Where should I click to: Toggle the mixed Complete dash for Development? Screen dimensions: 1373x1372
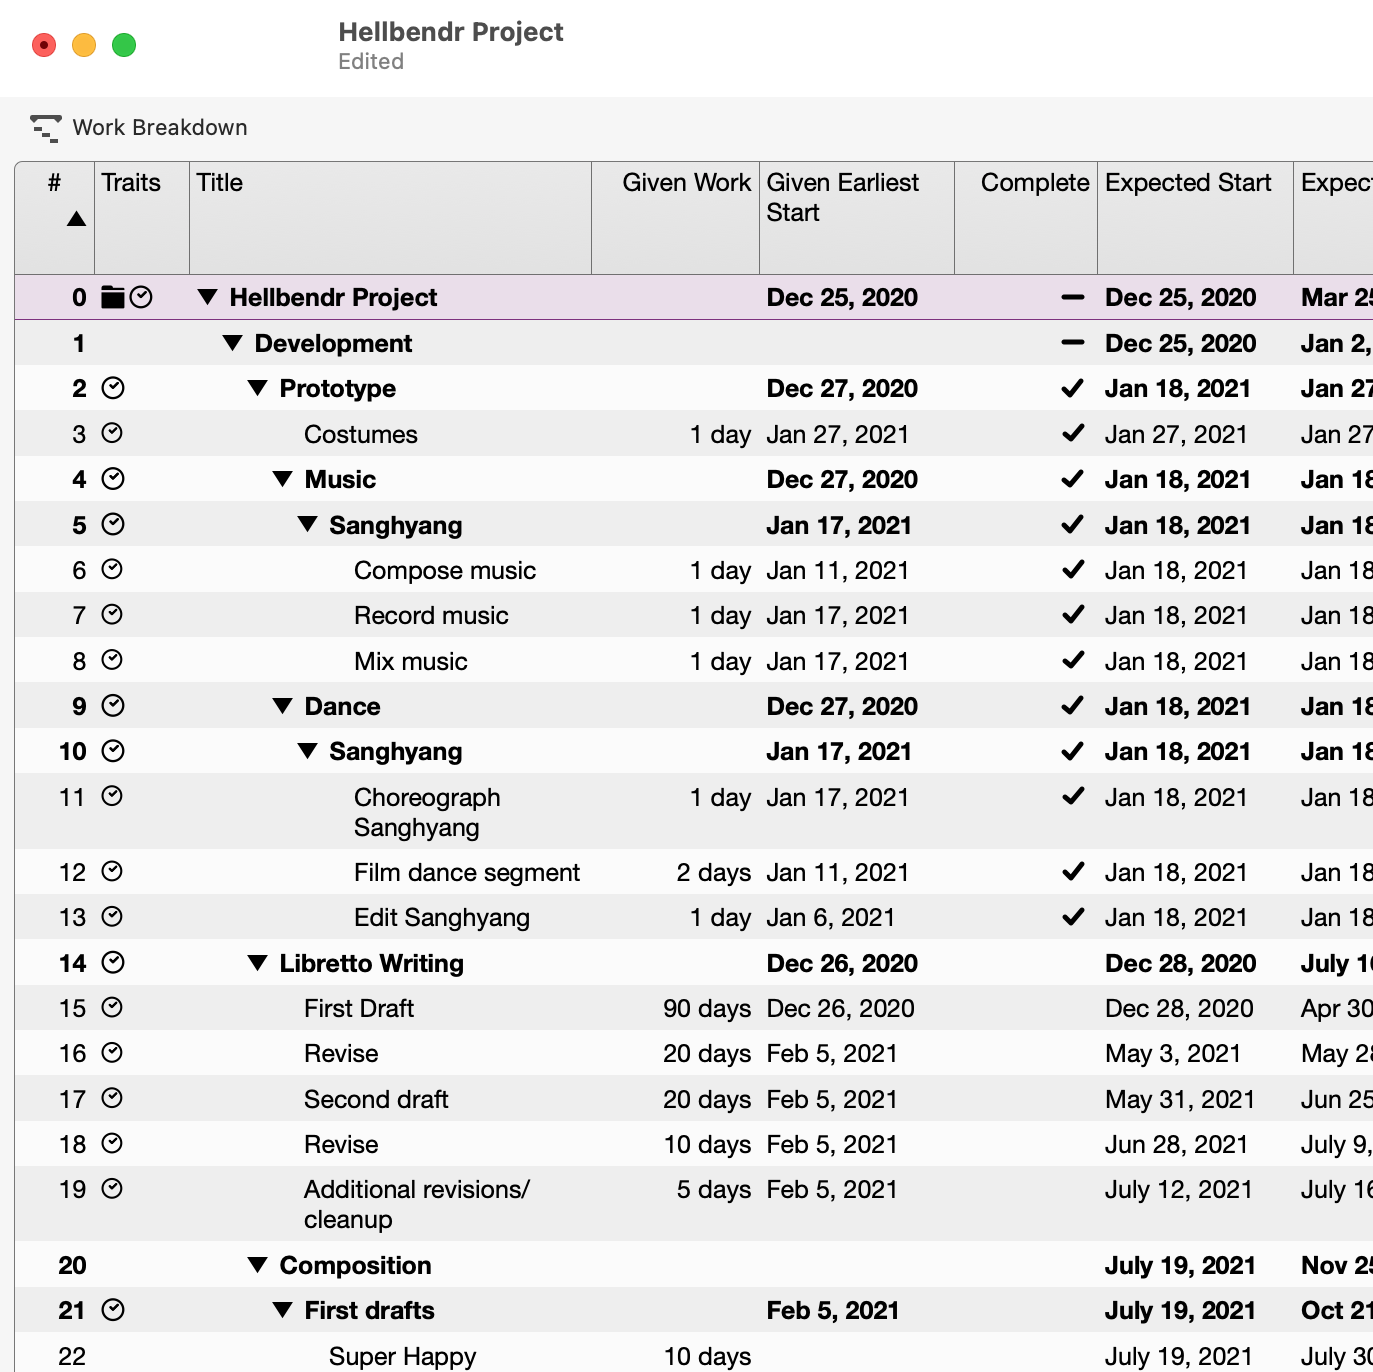tap(1073, 343)
